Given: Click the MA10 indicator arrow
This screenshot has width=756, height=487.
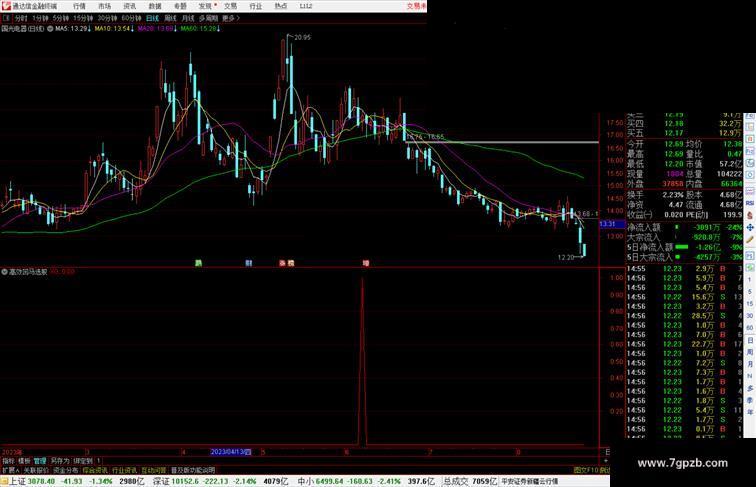Looking at the screenshot, I should 132,29.
